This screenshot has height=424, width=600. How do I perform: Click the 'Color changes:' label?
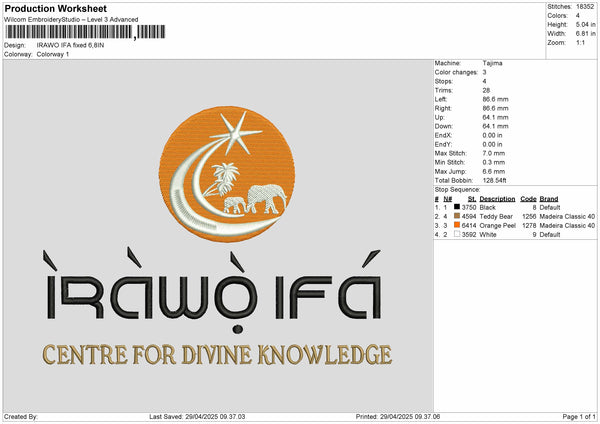[x=456, y=72]
